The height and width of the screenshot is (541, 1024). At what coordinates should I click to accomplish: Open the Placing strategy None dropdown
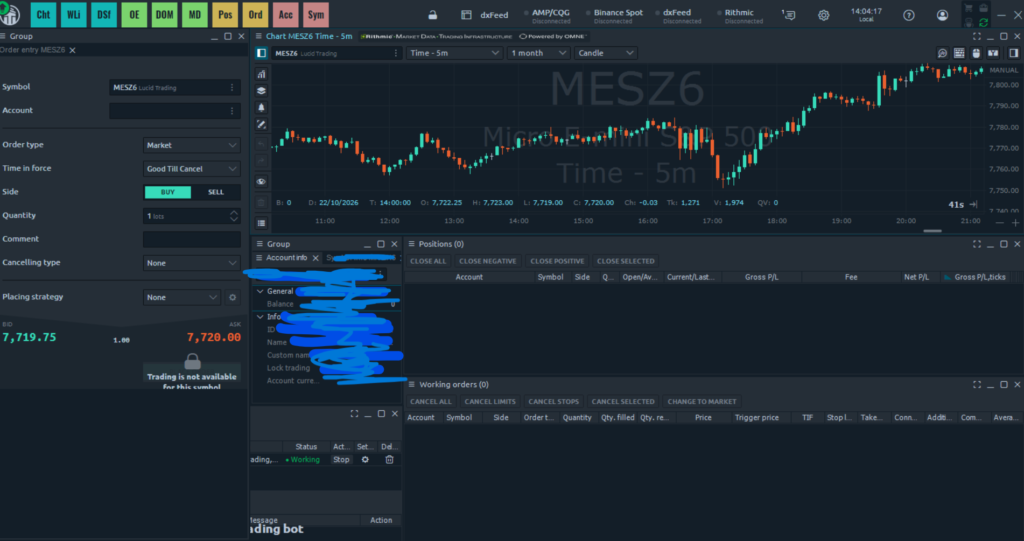coord(182,297)
